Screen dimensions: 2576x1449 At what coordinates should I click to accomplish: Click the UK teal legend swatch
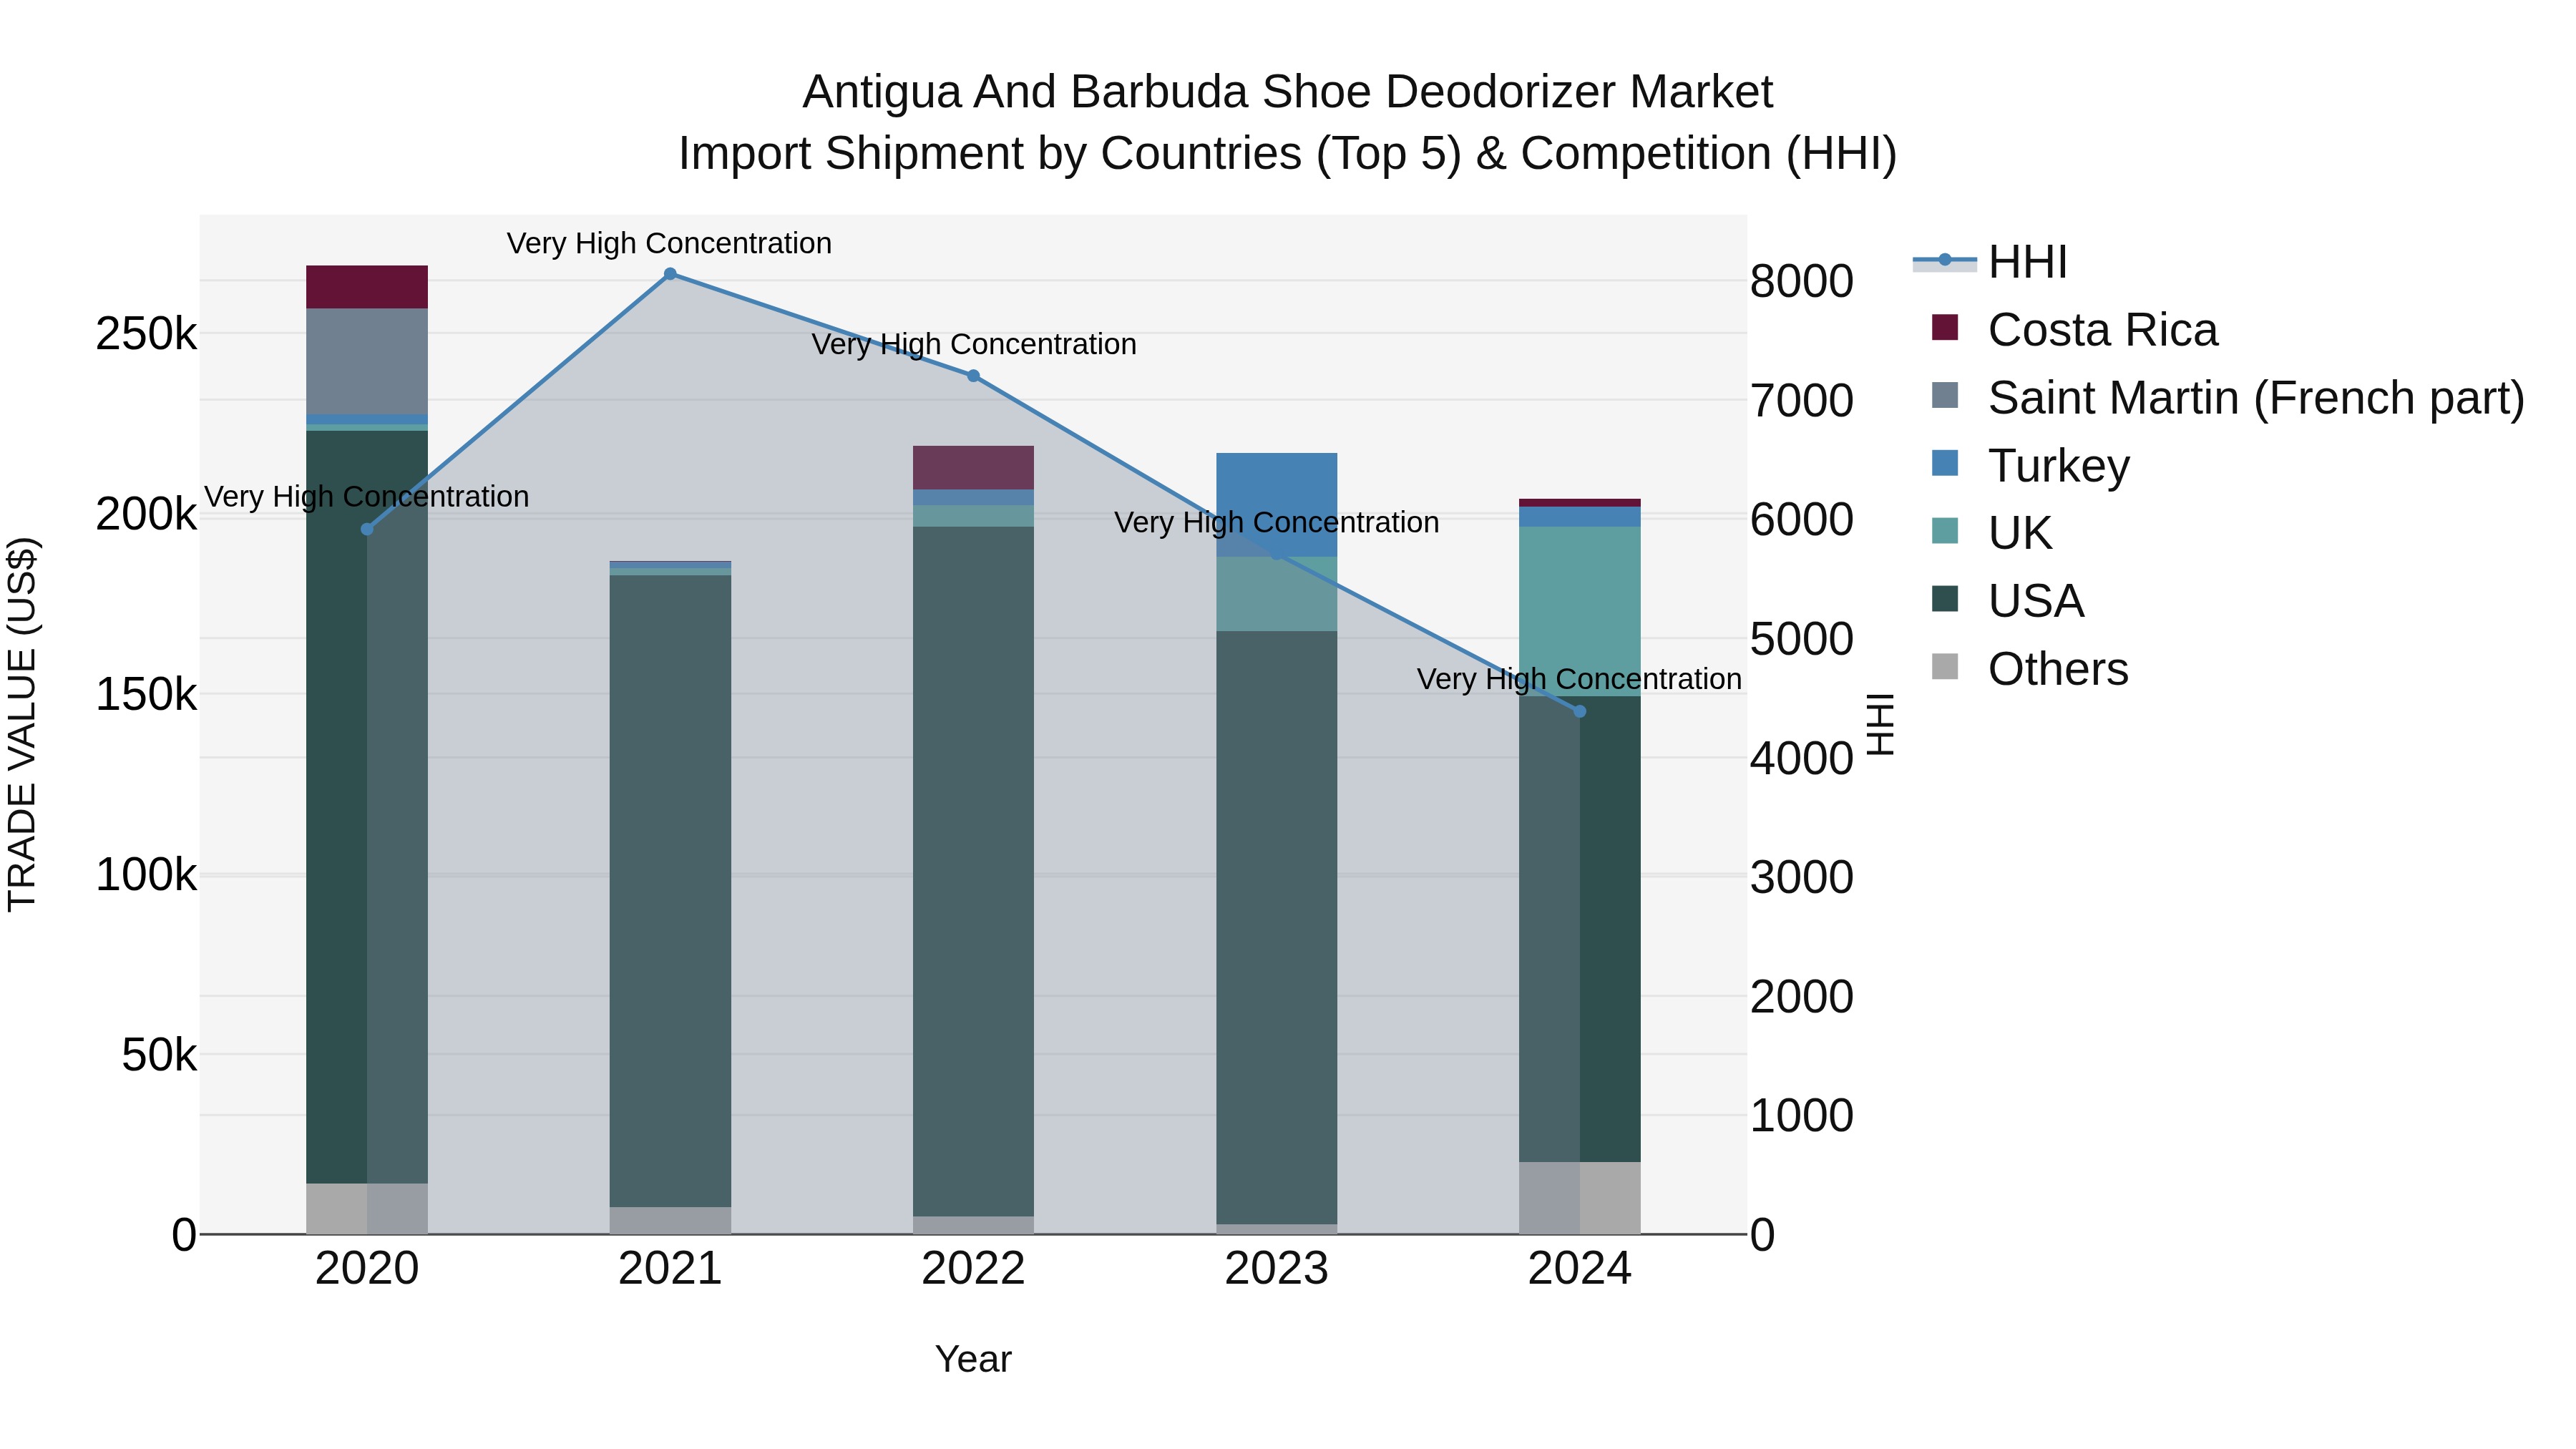click(1945, 530)
